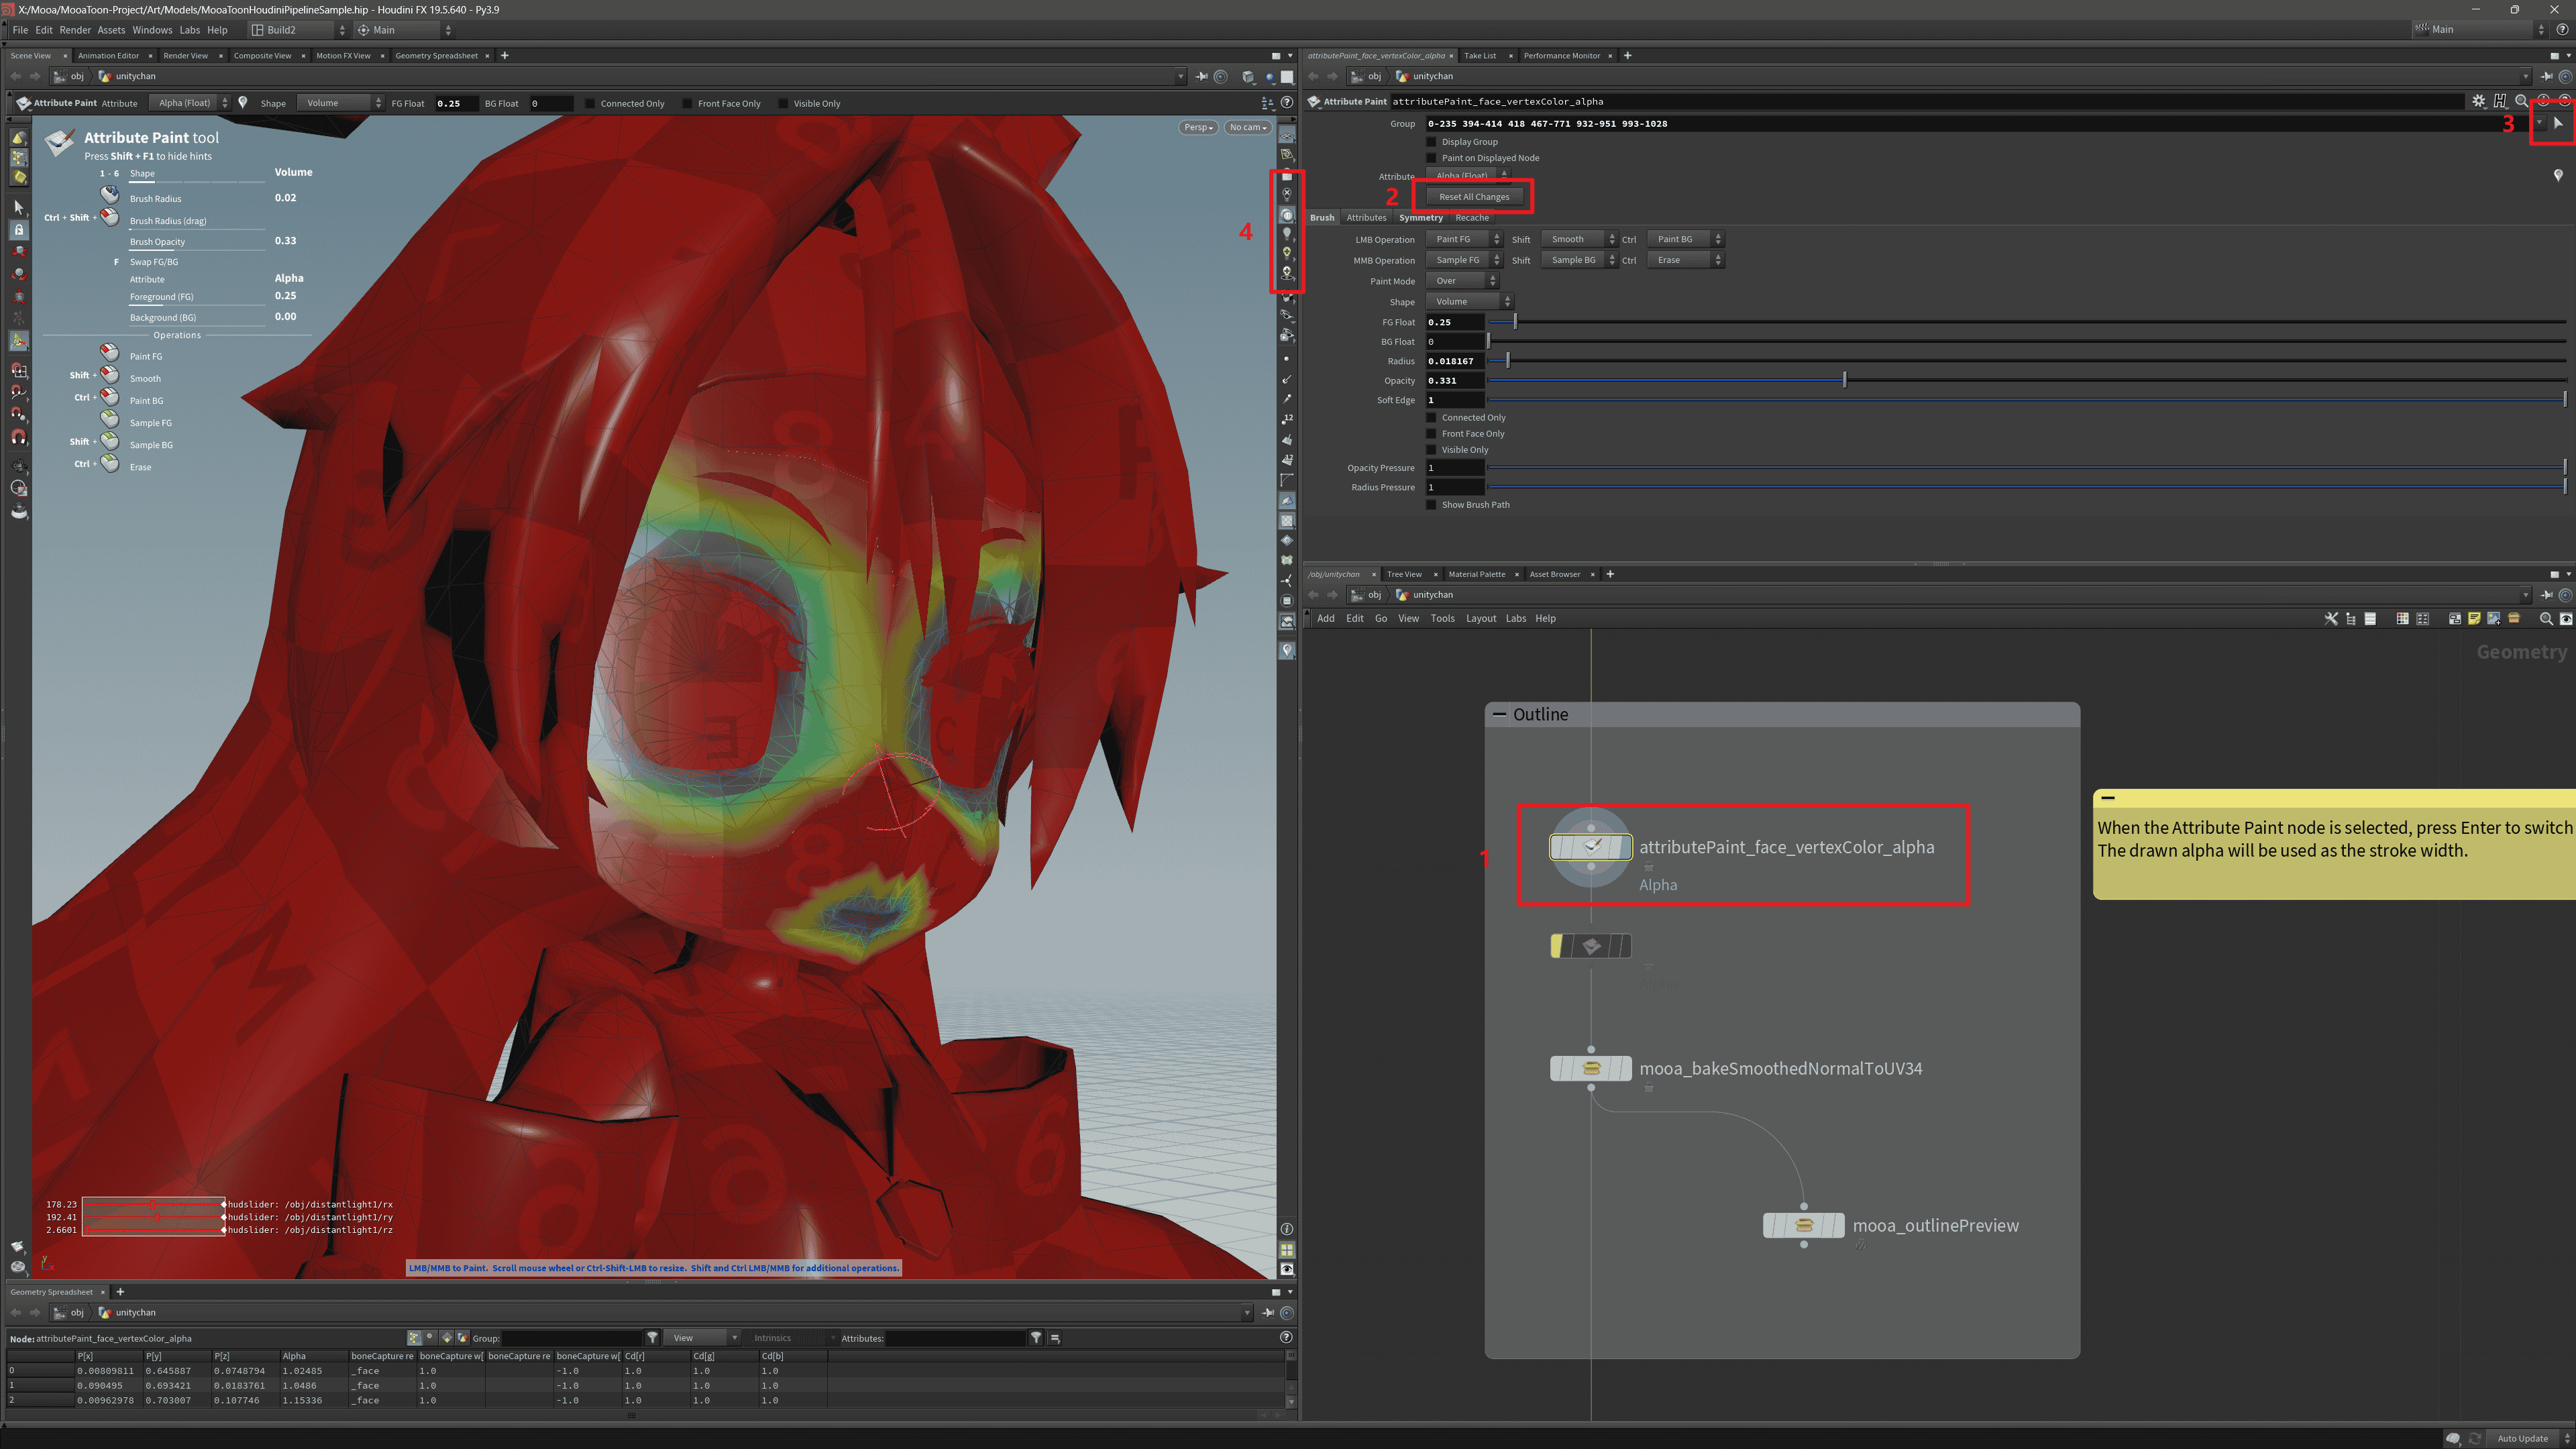Open the MMB Operation Sample FG dropdown
The image size is (2576, 1449).
tap(1464, 260)
